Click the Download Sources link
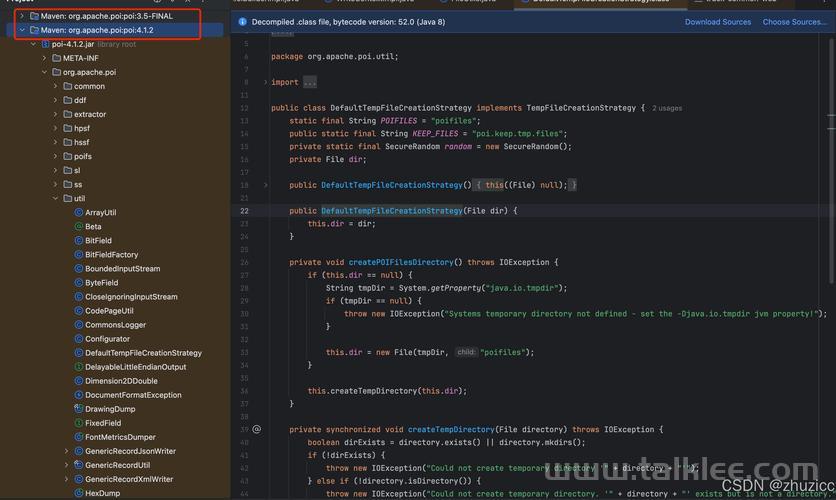The height and width of the screenshot is (500, 836). coord(718,22)
